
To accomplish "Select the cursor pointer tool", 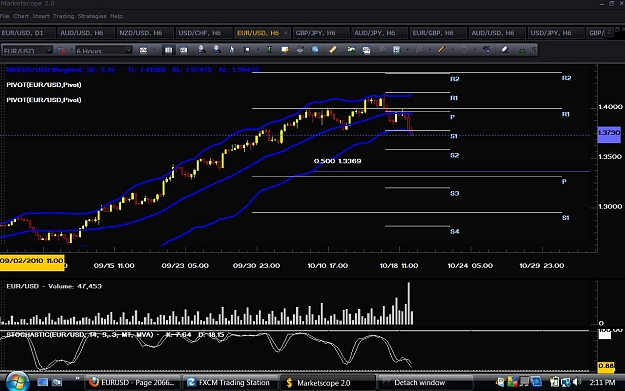I will tap(232, 50).
